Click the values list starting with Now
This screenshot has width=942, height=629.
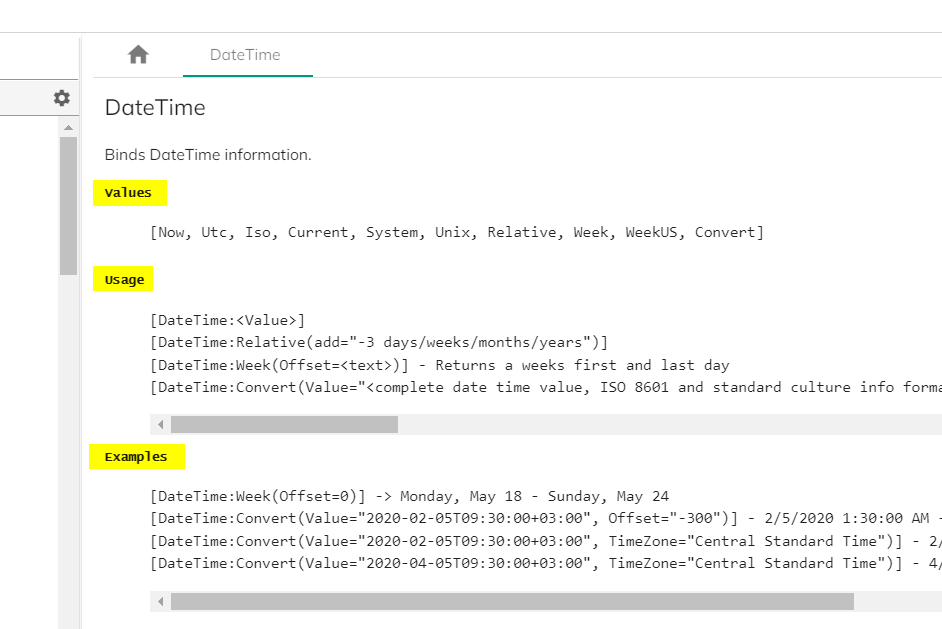click(x=457, y=232)
